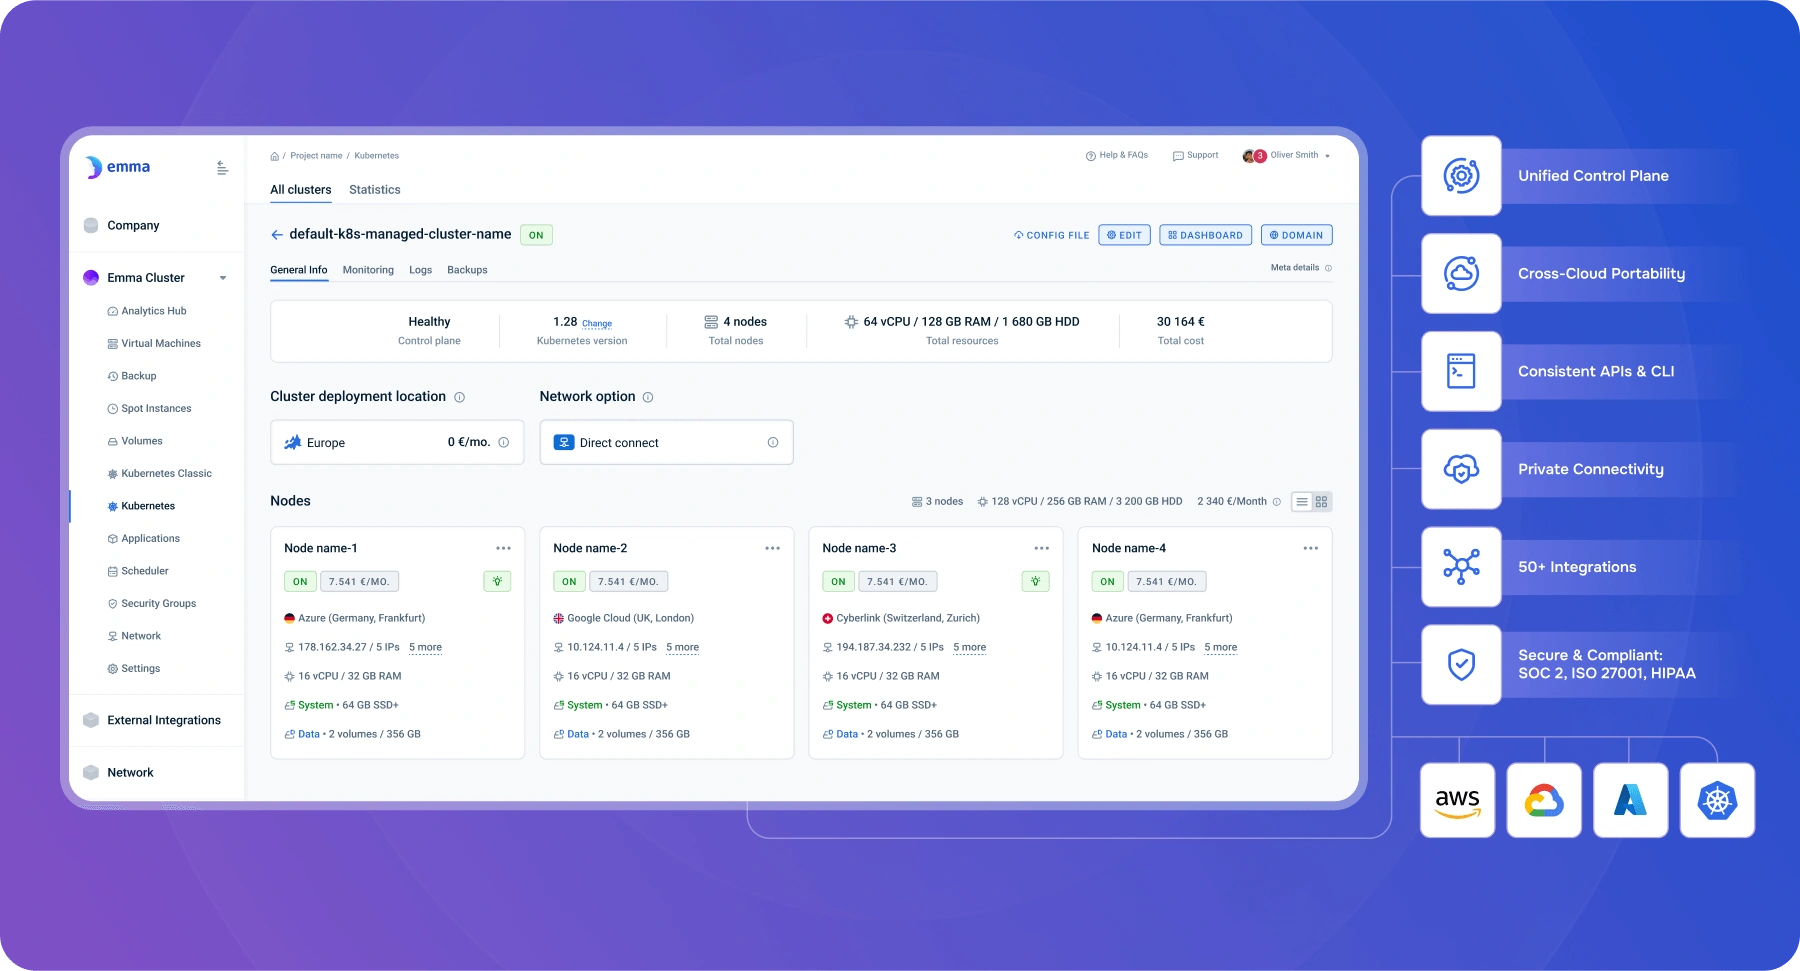Click info icon next to Cluster deployment location
Screen dimensions: 1800x971
460,397
